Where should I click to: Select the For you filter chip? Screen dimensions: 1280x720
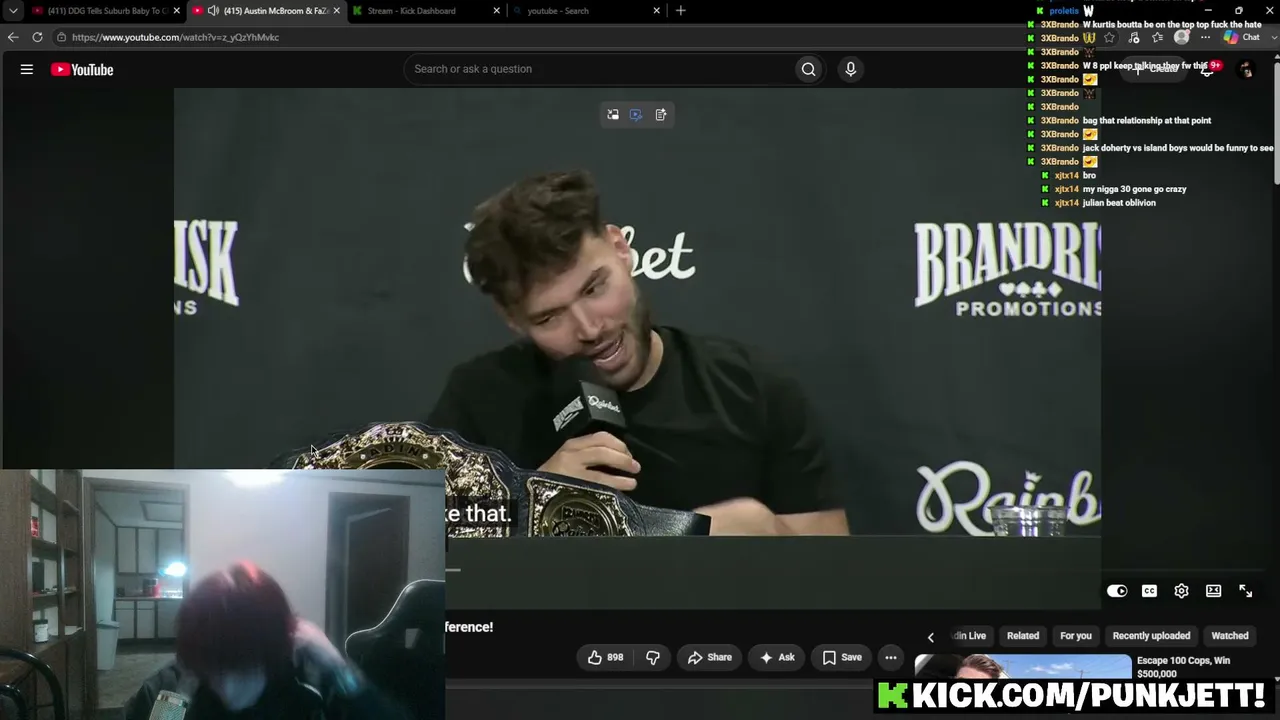point(1076,636)
